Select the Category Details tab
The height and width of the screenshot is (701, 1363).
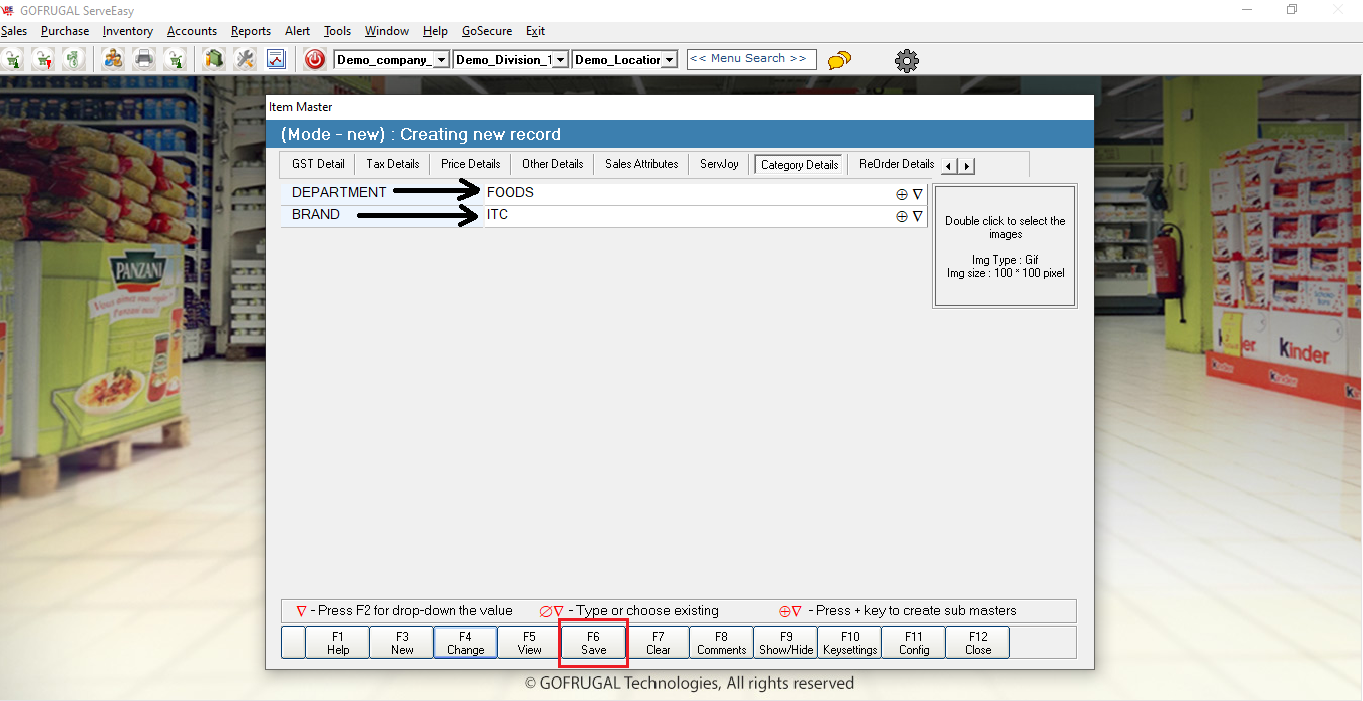pos(800,165)
